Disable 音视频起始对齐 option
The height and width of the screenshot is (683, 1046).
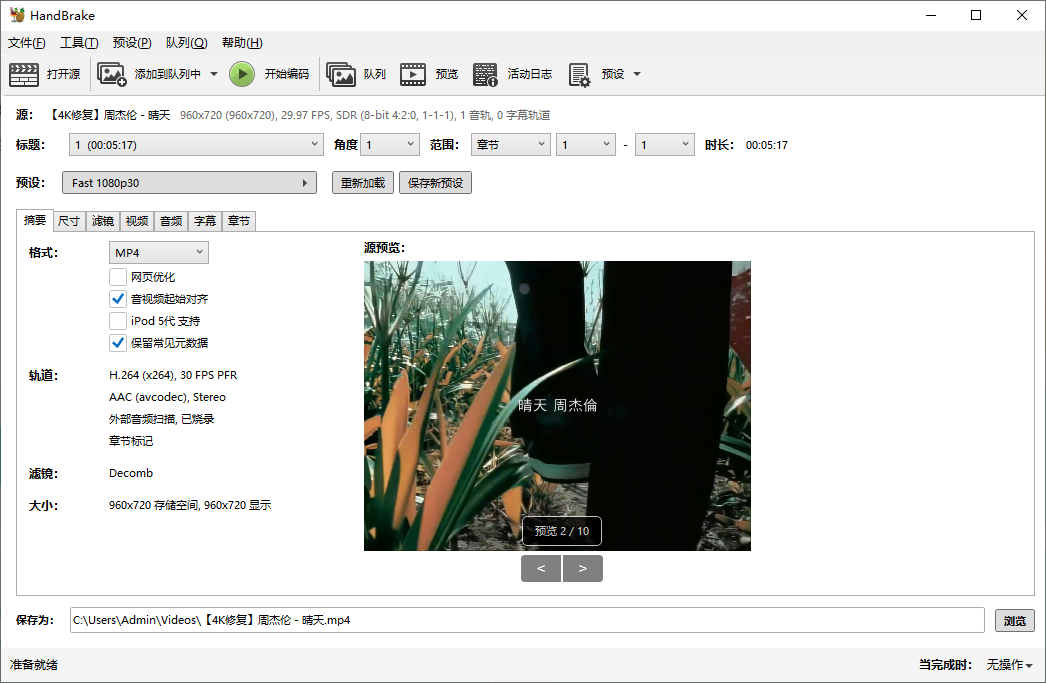point(118,299)
